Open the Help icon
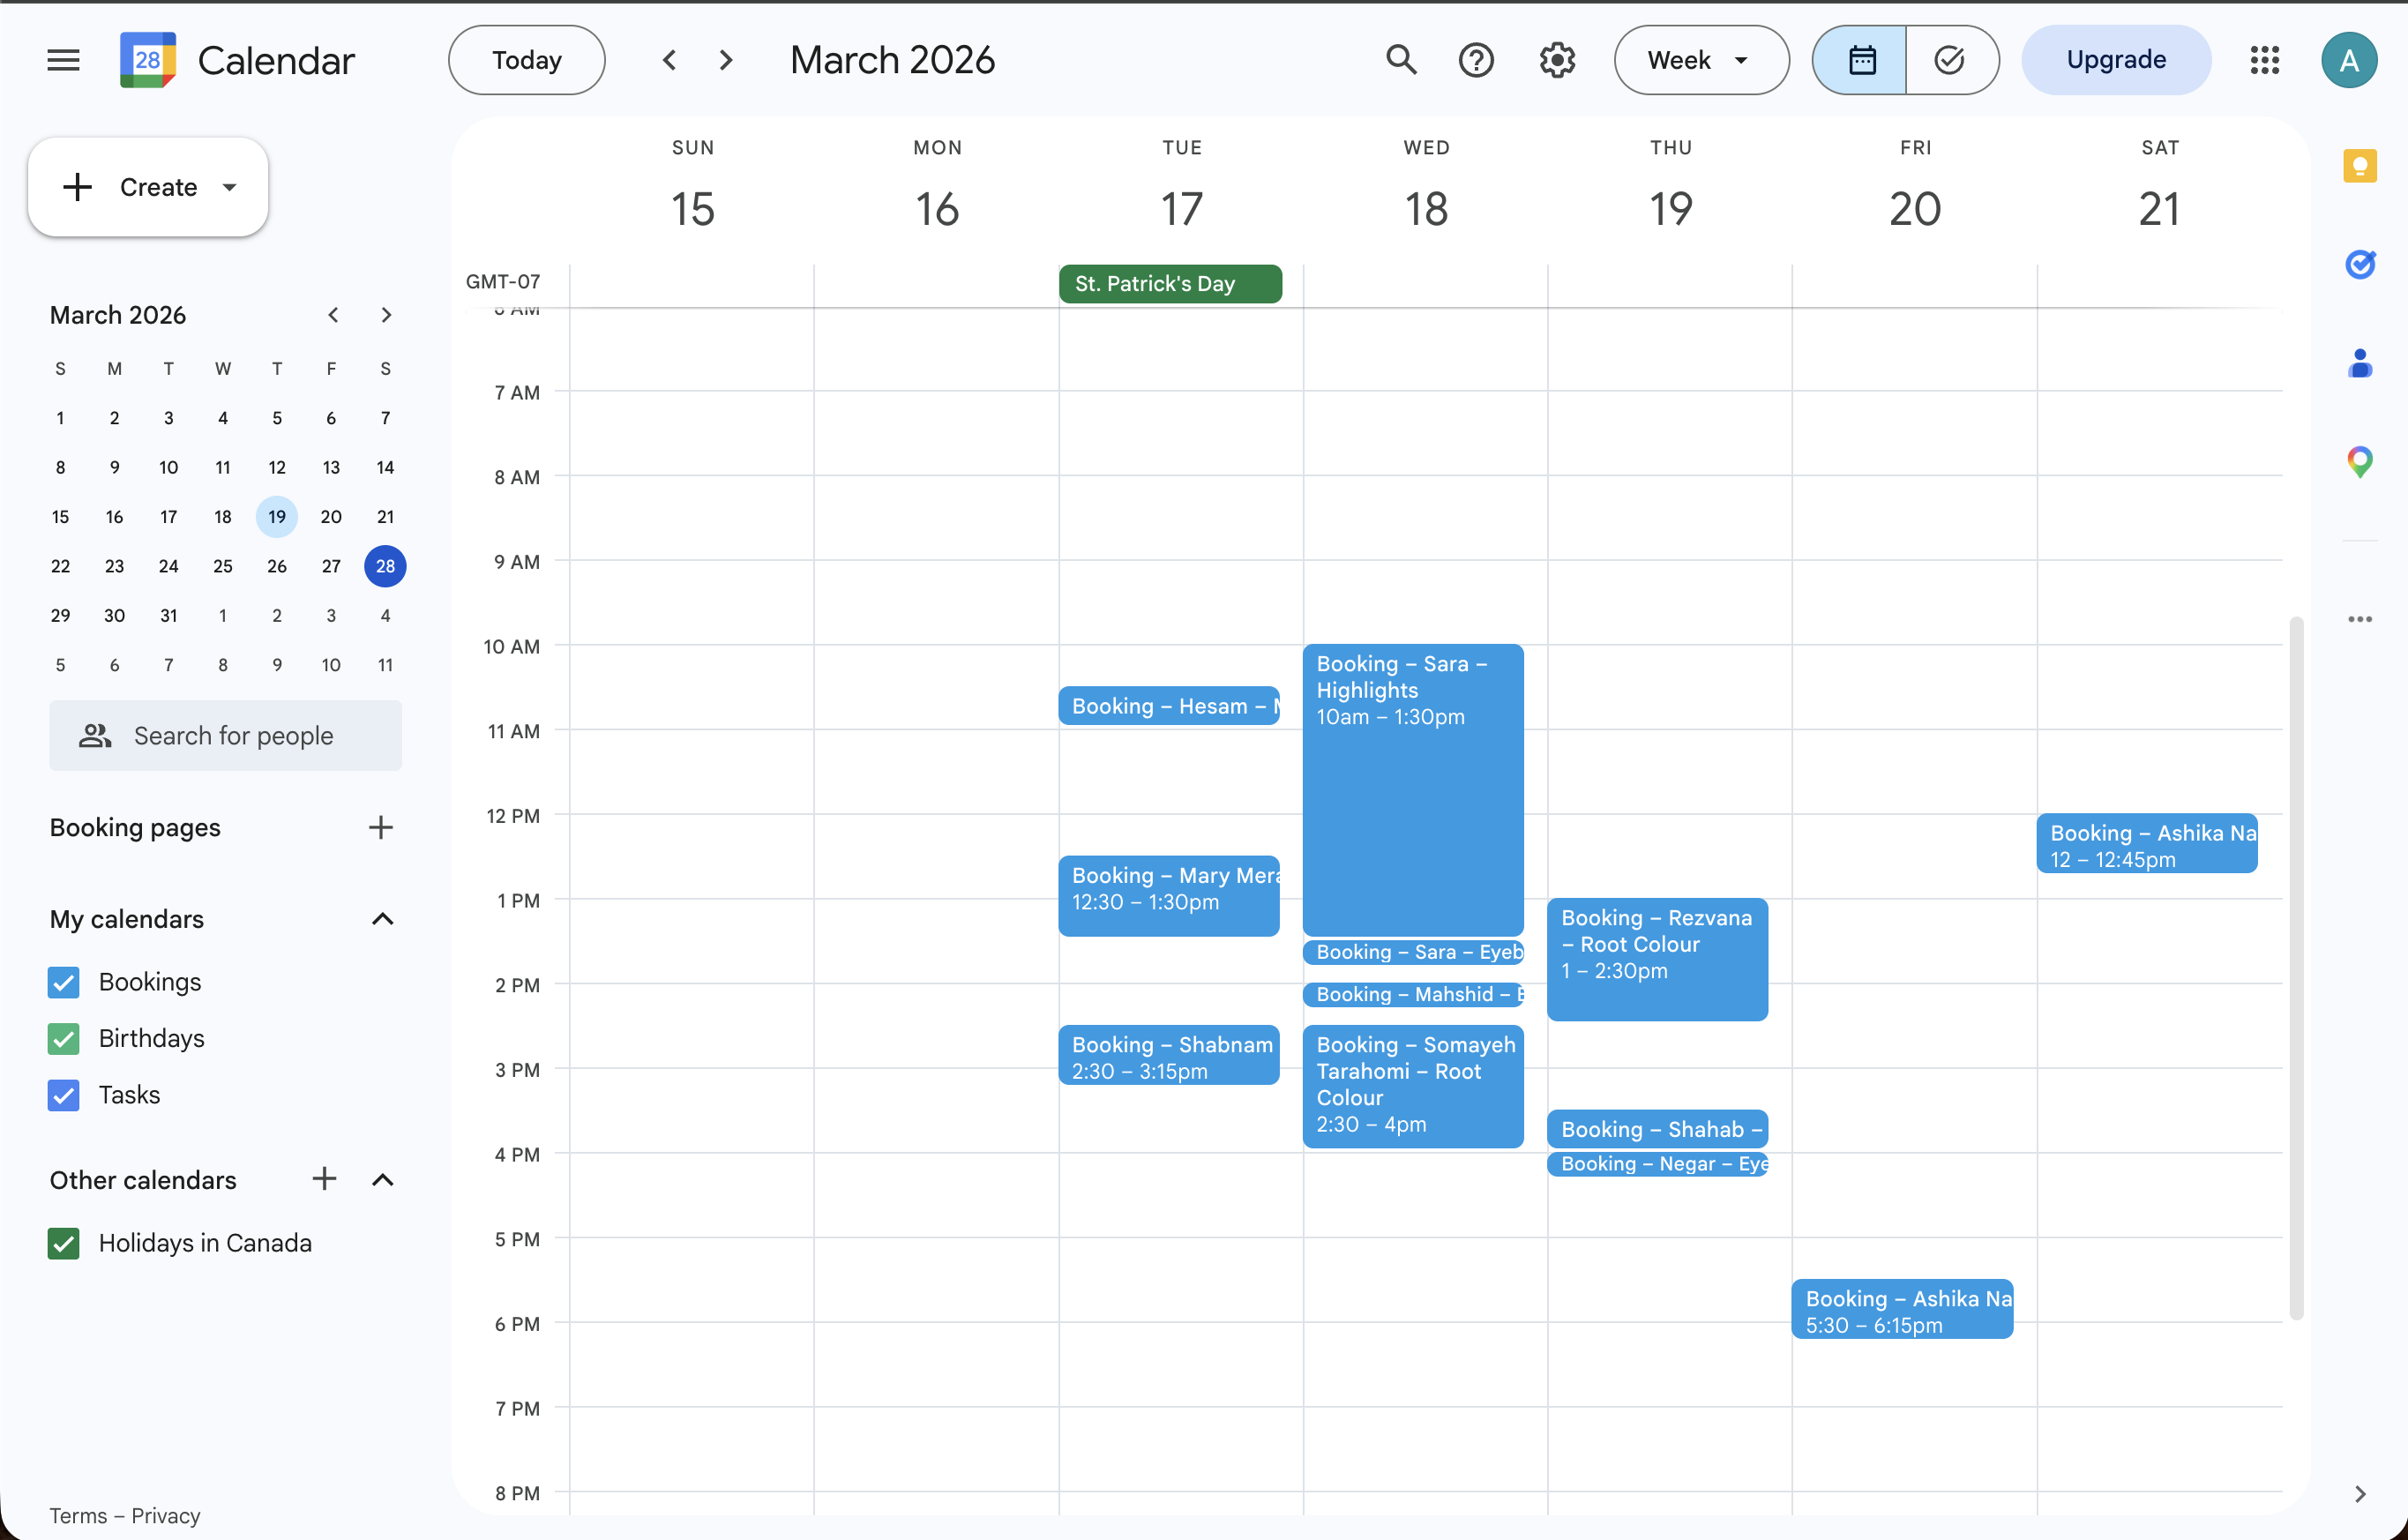Viewport: 2408px width, 1540px height. coord(1476,60)
